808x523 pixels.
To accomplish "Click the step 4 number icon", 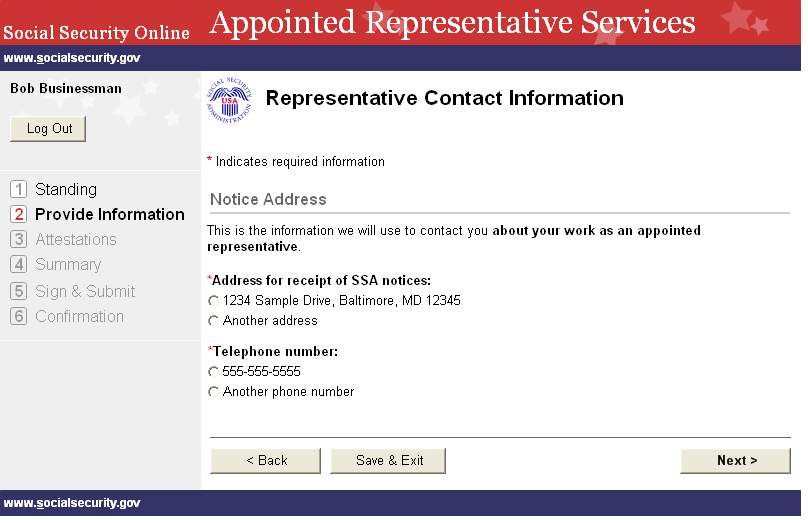I will (x=18, y=264).
